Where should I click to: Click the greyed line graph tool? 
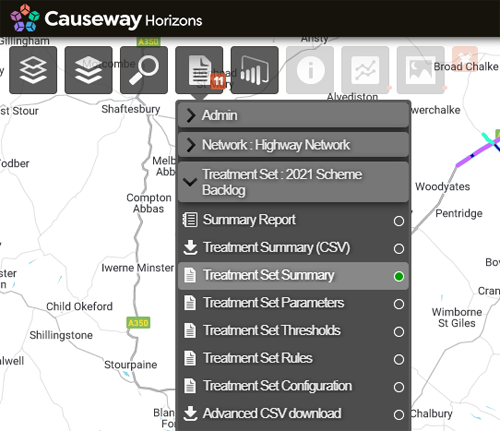pos(365,70)
